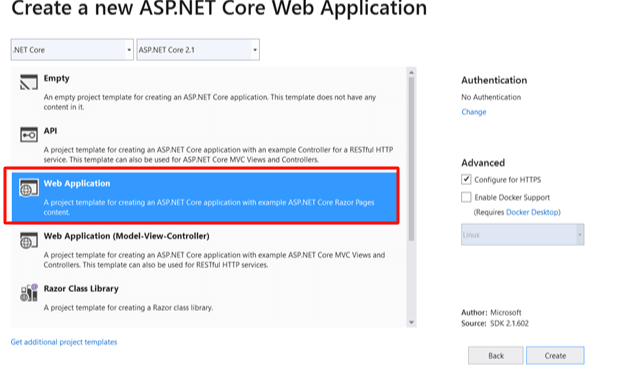
Task: Click the Author Microsoft text
Action: point(491,312)
